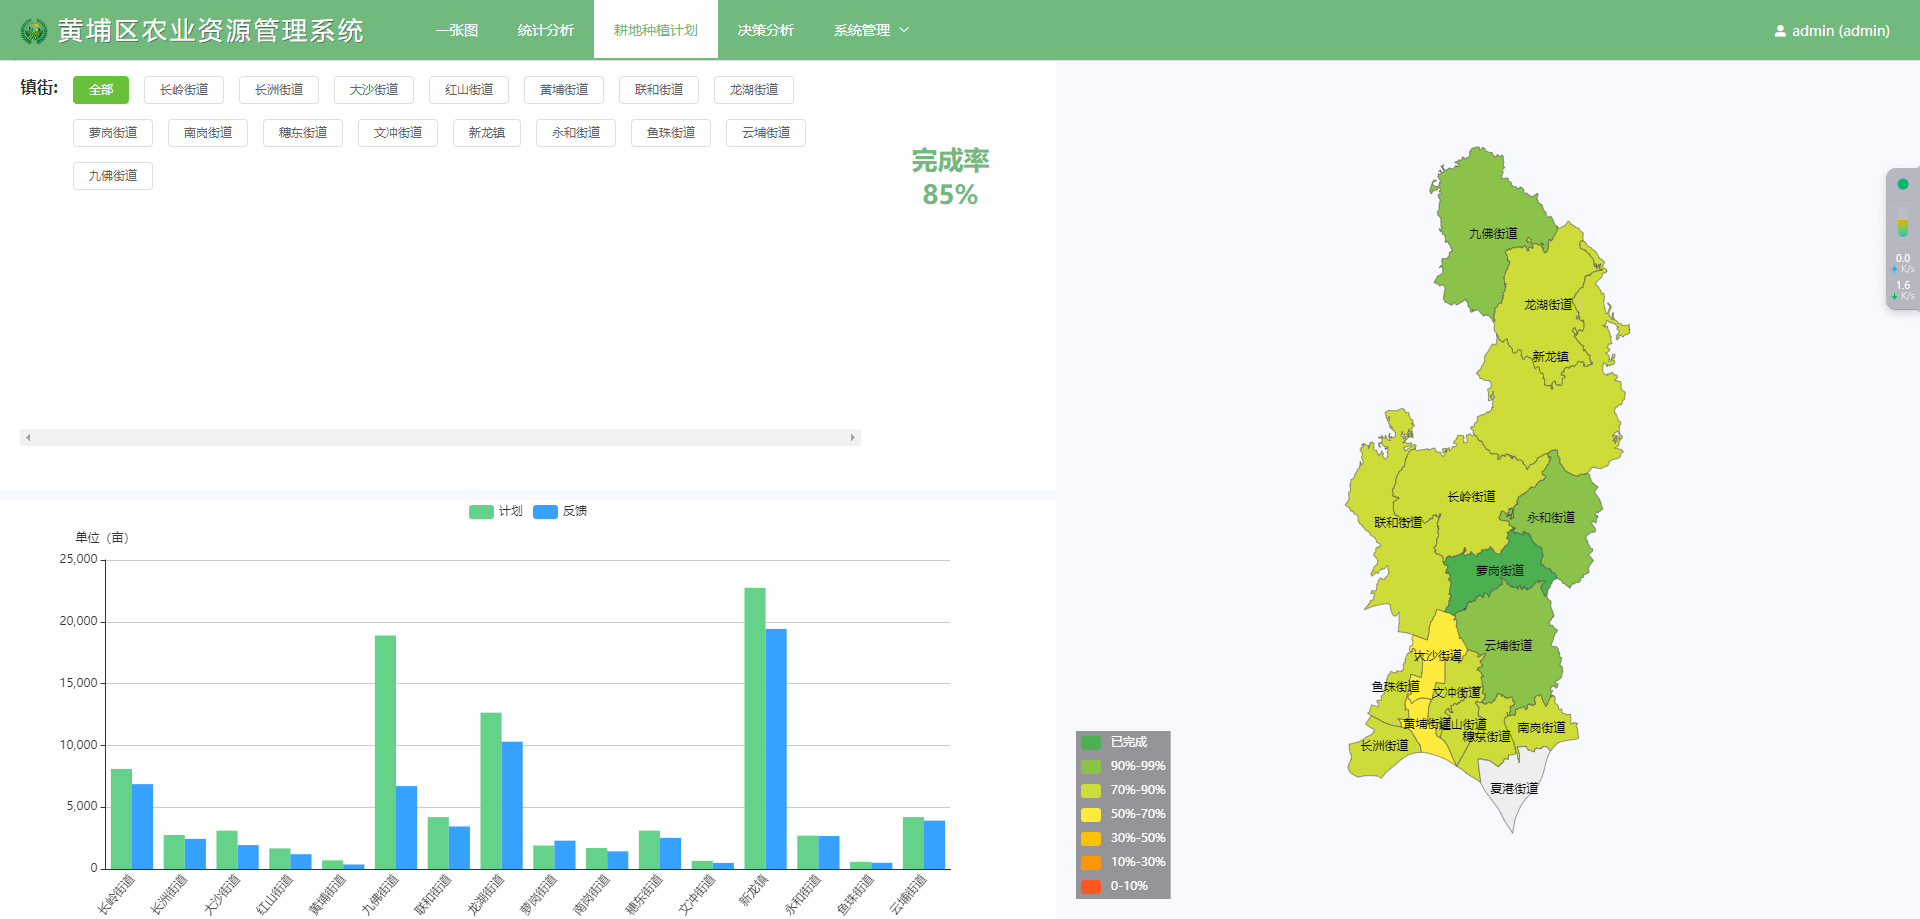
Task: Expand the 系统管理 dropdown menu
Action: [x=869, y=30]
